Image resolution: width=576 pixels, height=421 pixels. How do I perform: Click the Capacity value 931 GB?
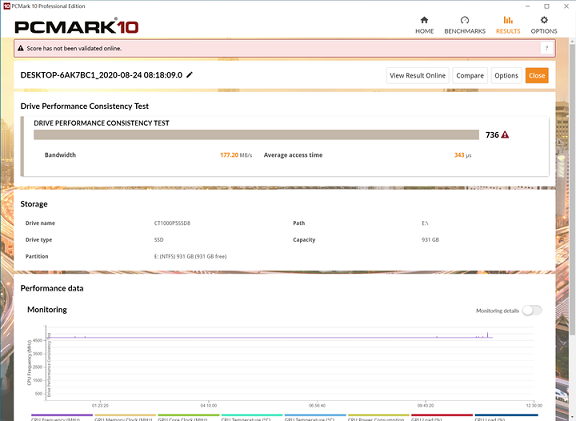tap(430, 240)
